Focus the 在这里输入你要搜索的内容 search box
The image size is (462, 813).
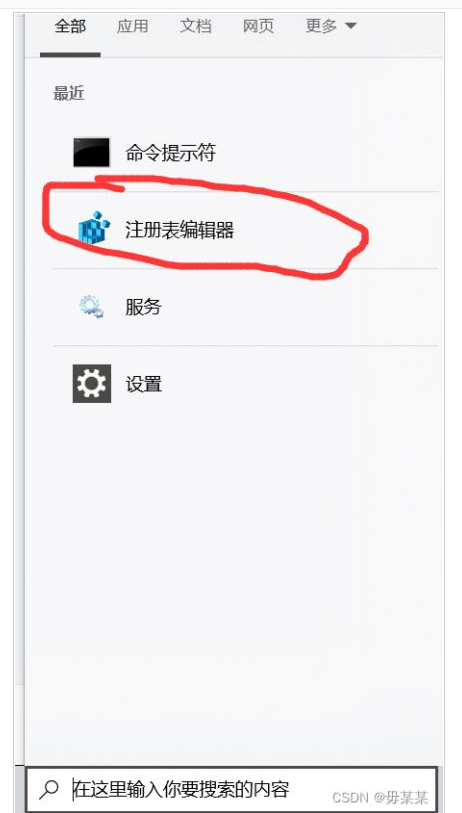coord(232,789)
